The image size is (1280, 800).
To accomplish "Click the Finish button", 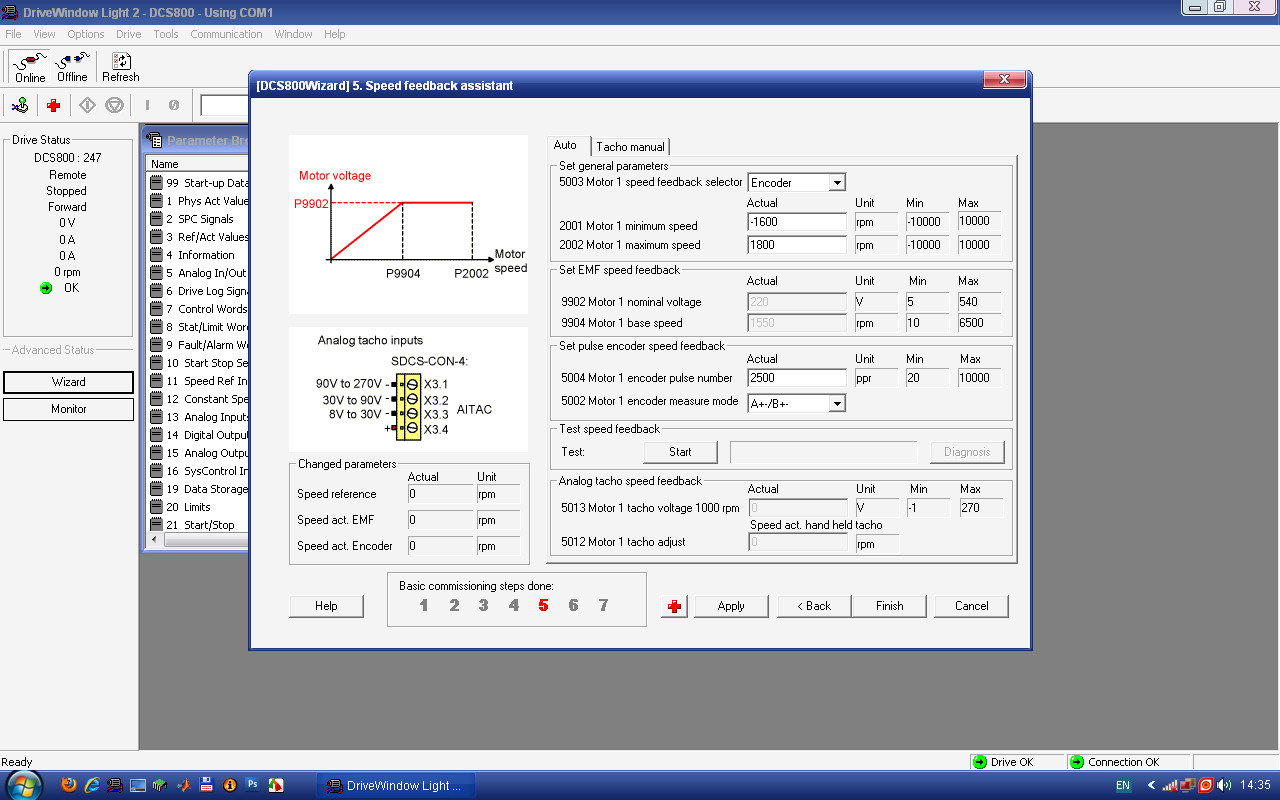I will 889,606.
